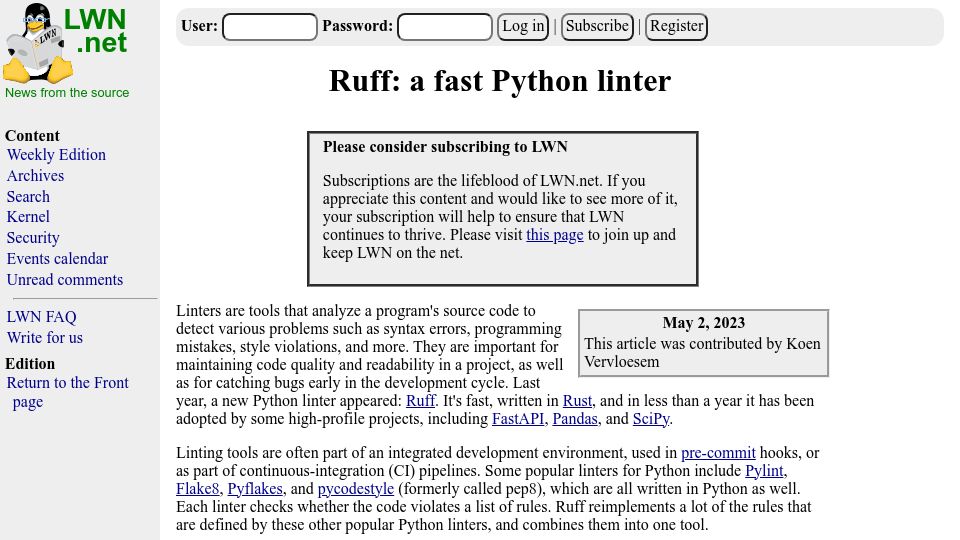Image resolution: width=960 pixels, height=540 pixels.
Task: Open the Search sidebar link
Action: (x=28, y=197)
